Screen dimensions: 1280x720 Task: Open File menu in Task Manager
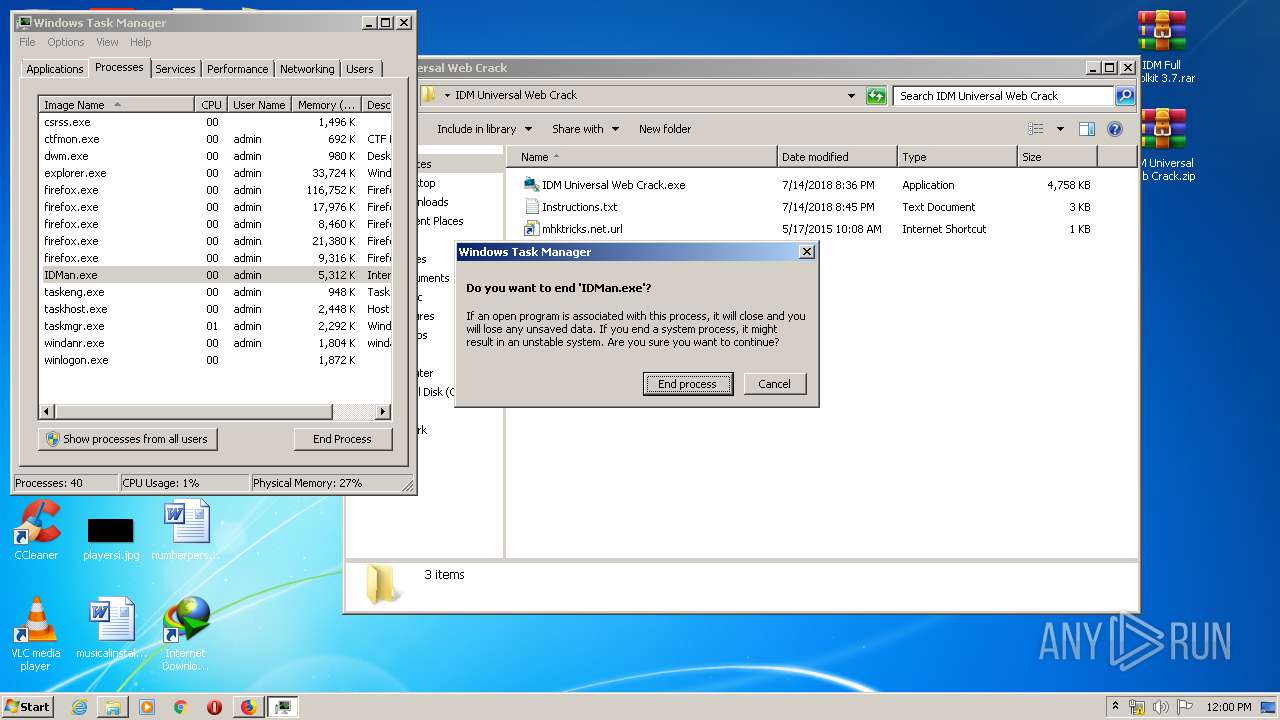tap(27, 42)
